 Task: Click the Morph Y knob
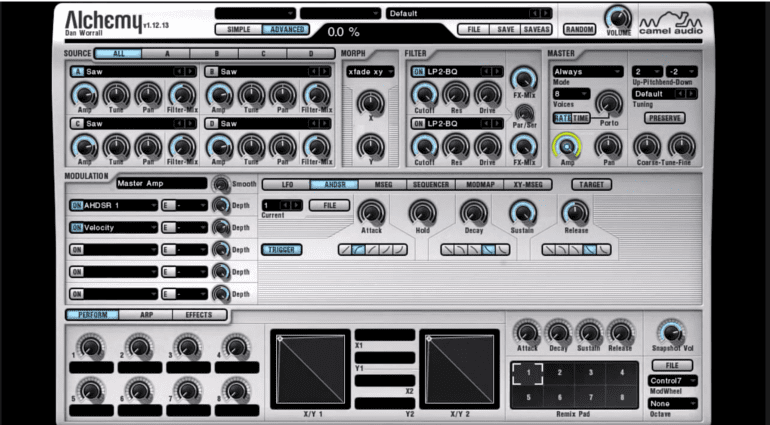(371, 146)
